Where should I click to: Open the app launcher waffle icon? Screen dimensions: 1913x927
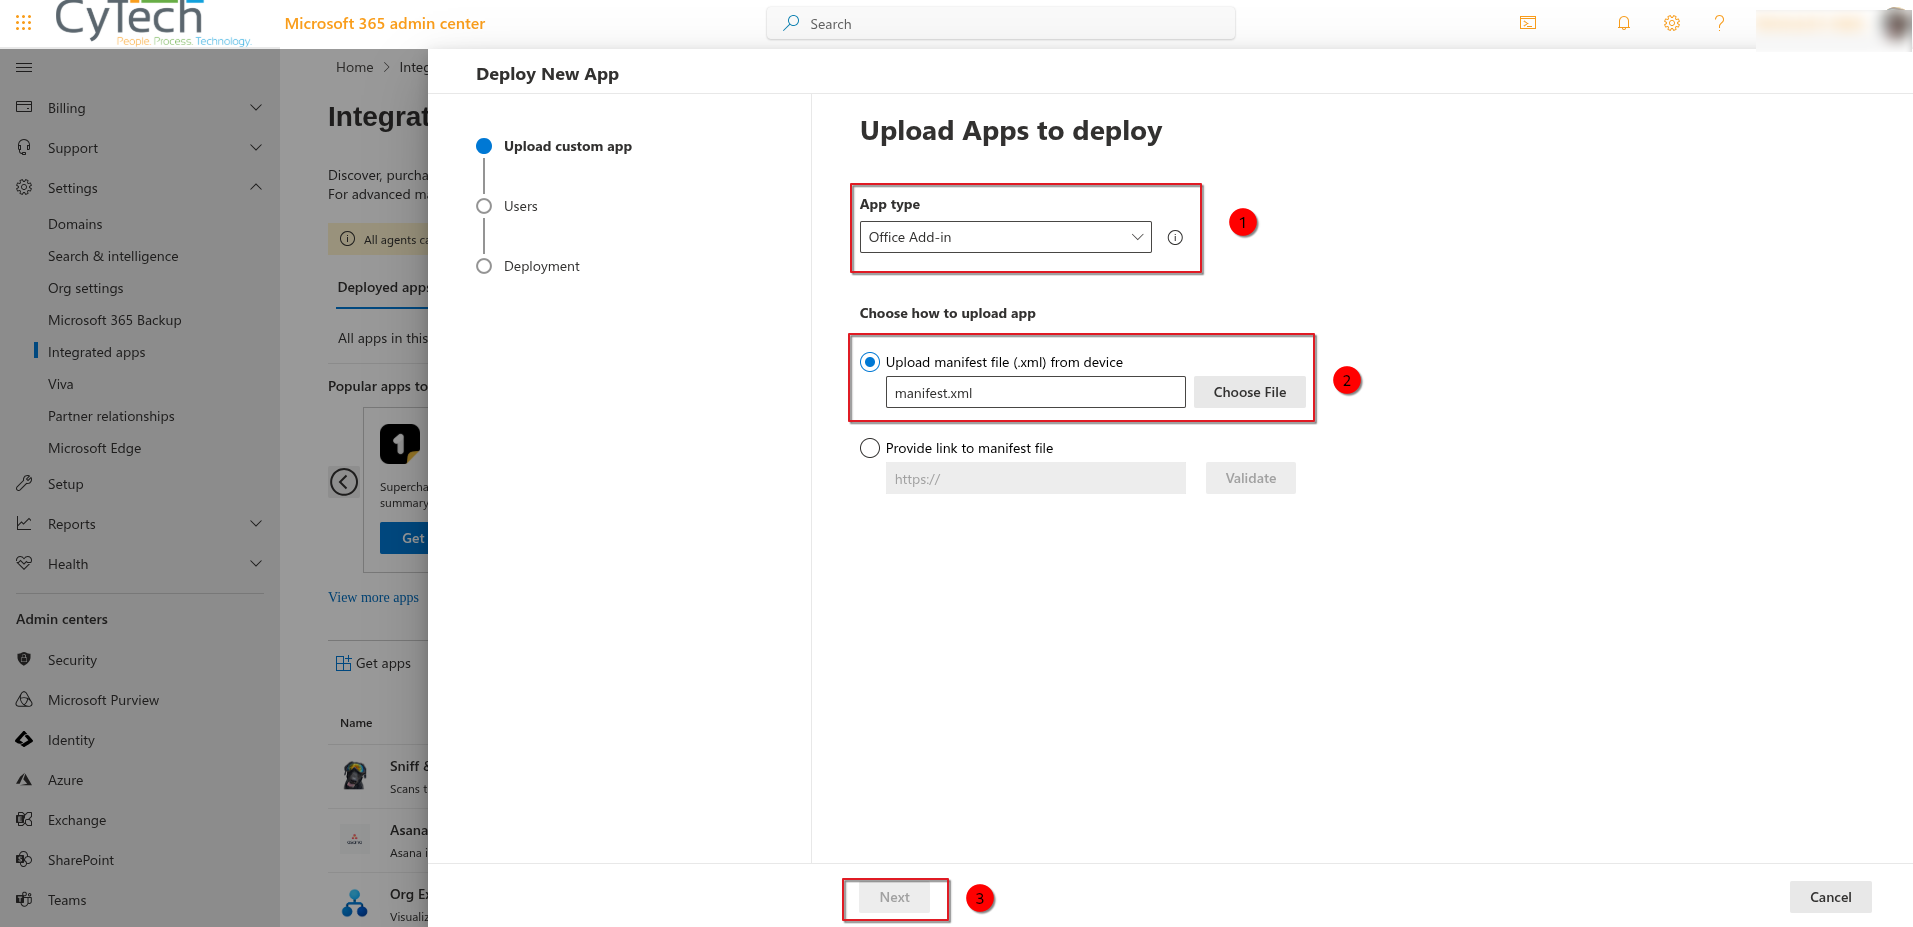[x=24, y=22]
